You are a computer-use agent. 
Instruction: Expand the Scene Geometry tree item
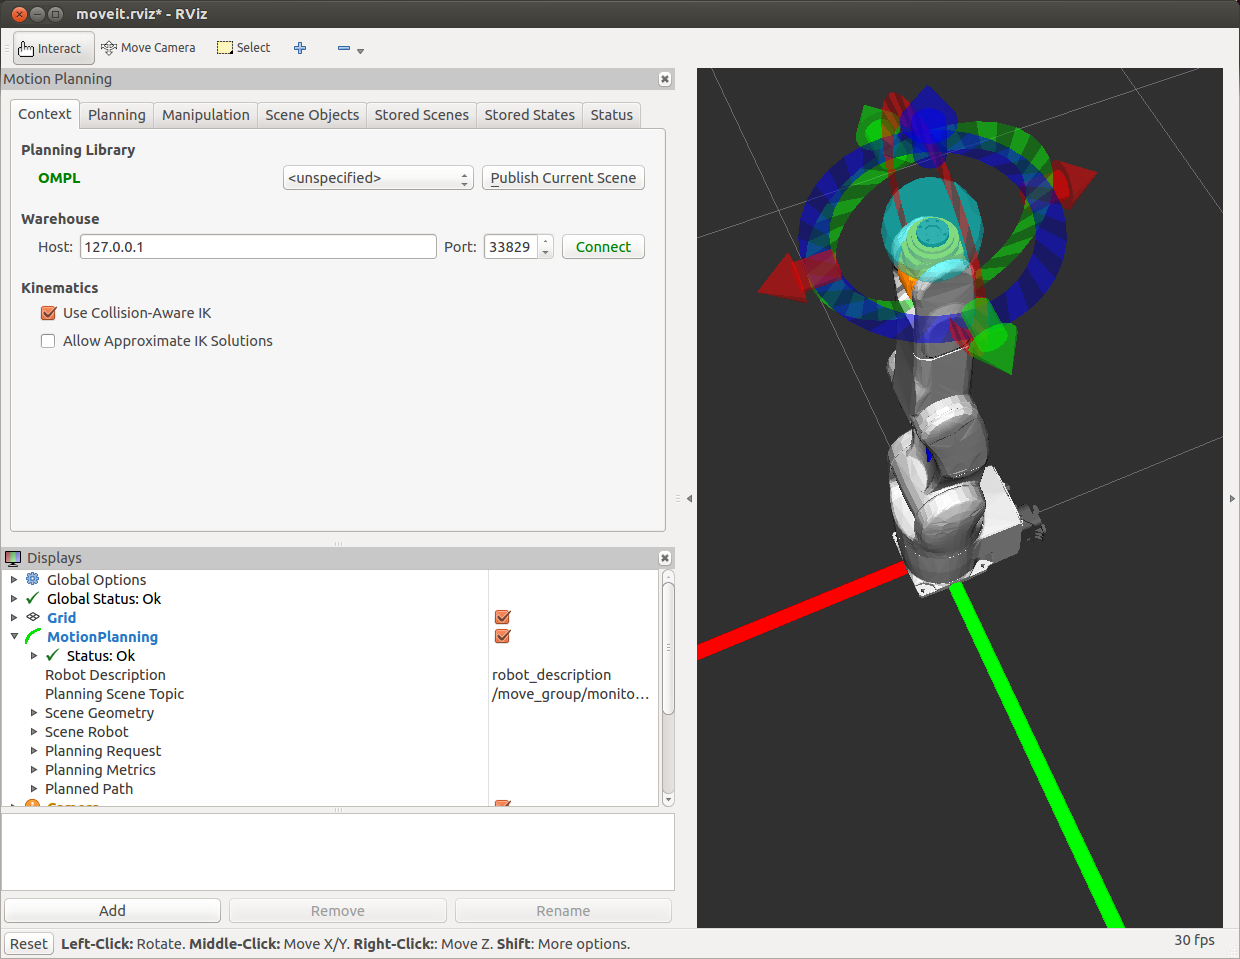pyautogui.click(x=34, y=713)
